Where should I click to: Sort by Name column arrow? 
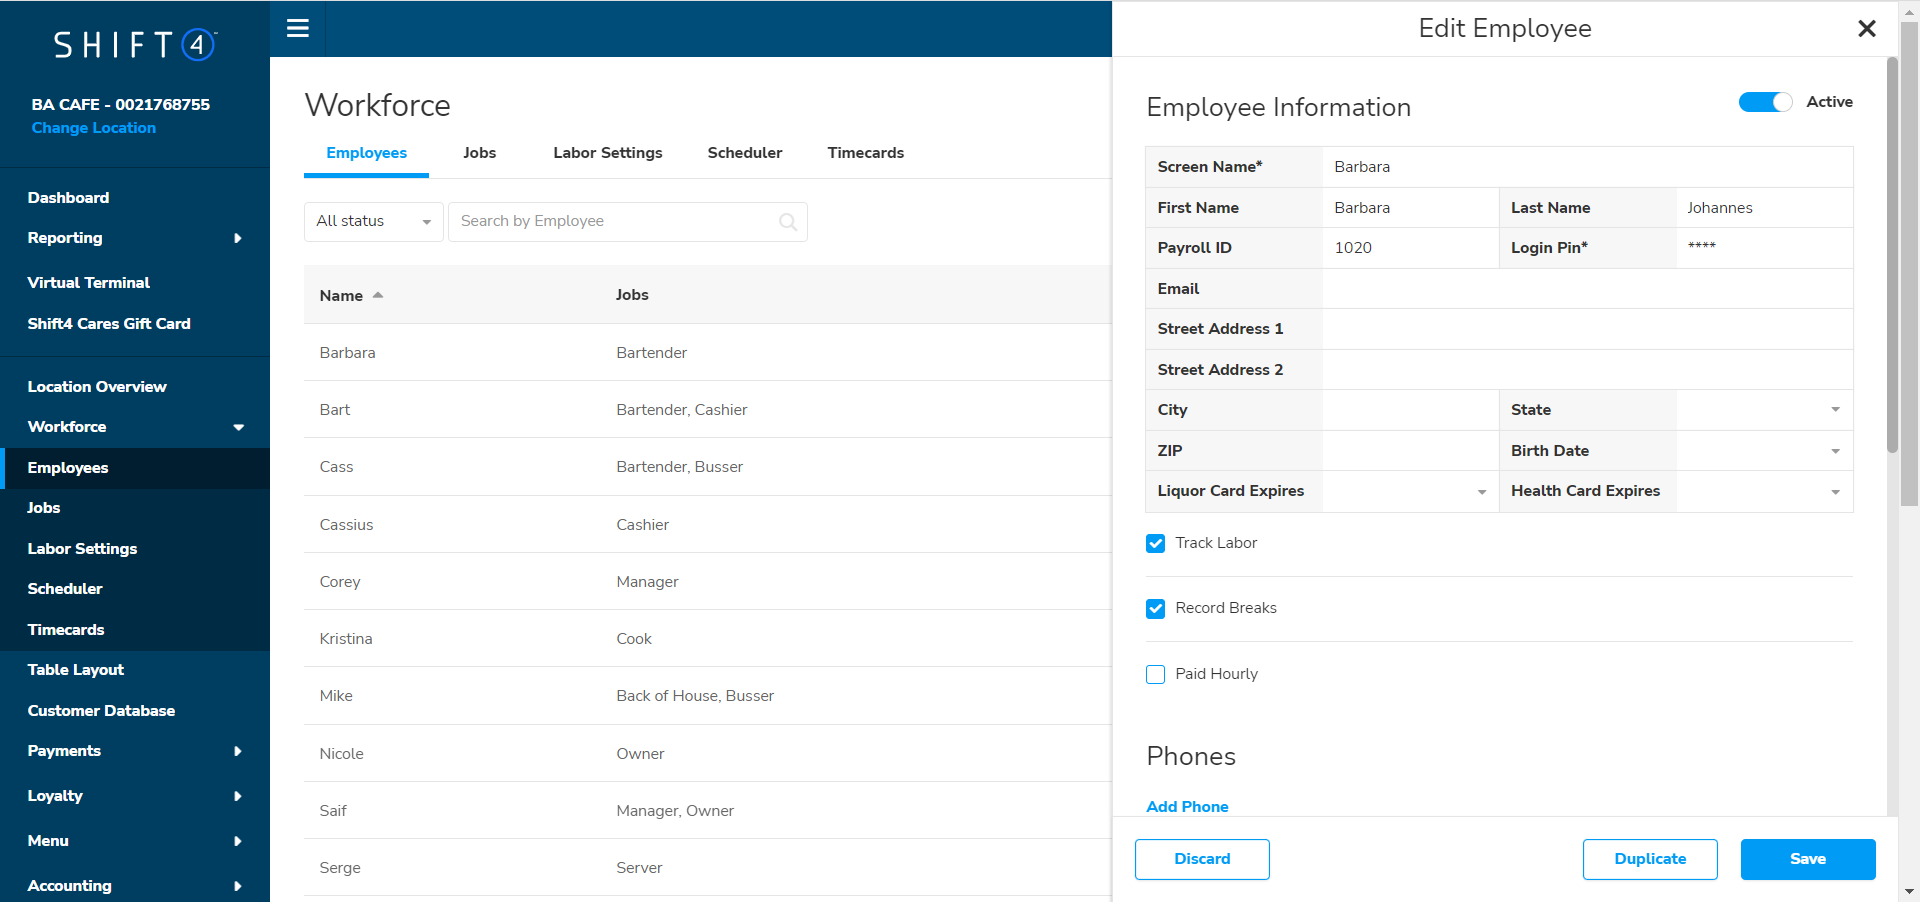[x=378, y=295]
